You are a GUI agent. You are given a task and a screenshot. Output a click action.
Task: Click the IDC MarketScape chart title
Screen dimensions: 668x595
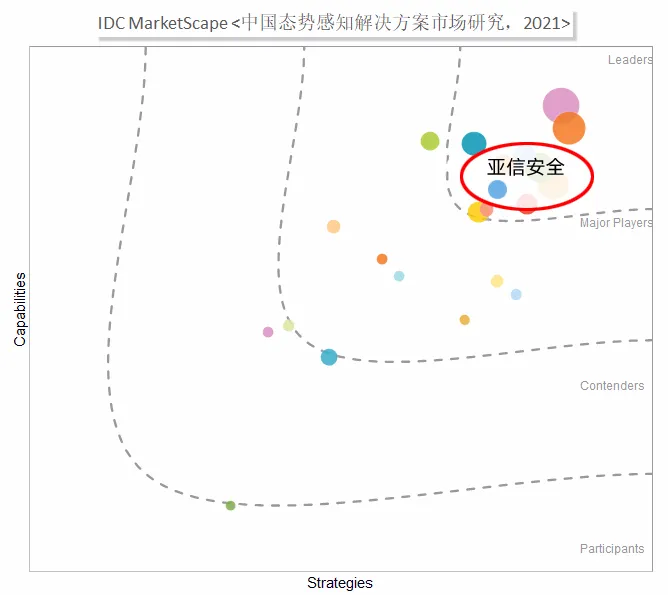[x=335, y=23]
